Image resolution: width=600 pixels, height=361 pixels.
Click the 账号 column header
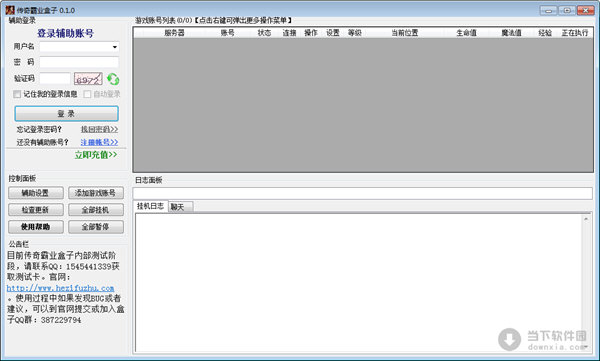(227, 33)
